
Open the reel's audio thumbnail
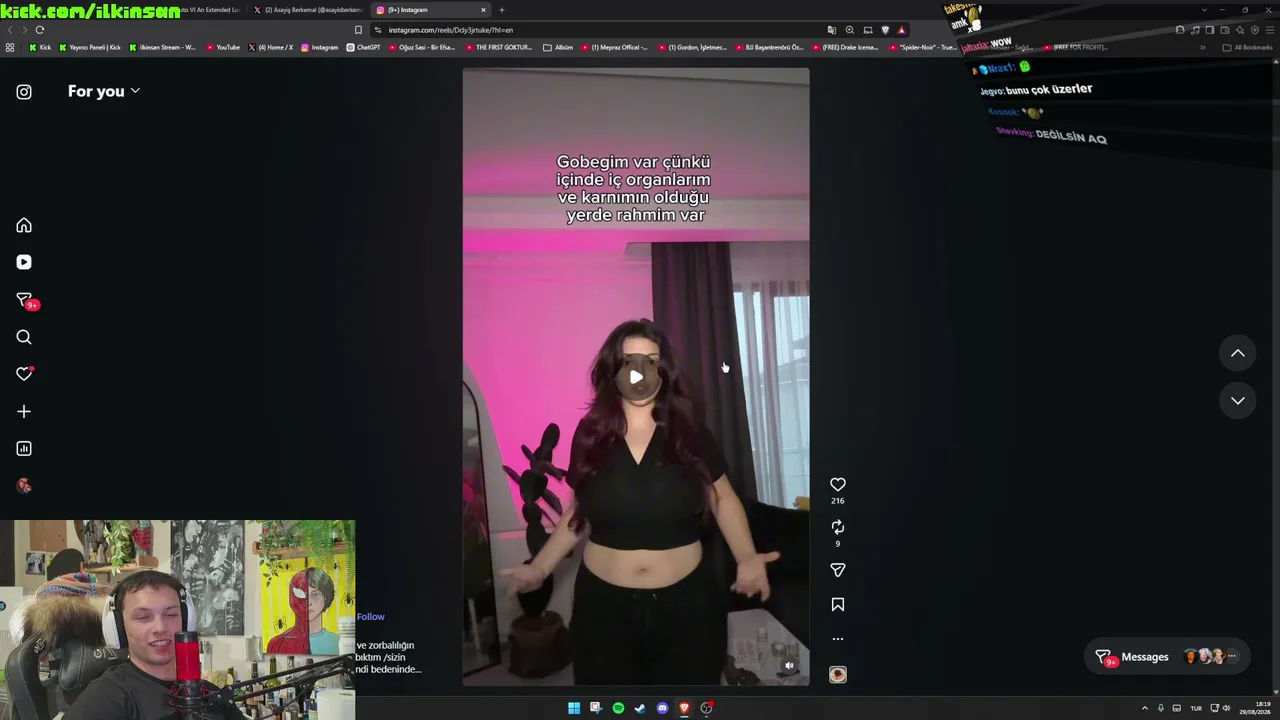(838, 675)
